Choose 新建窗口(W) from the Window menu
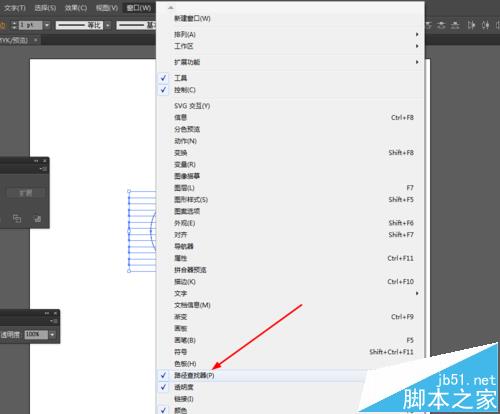Image resolution: width=500 pixels, height=414 pixels. click(290, 18)
